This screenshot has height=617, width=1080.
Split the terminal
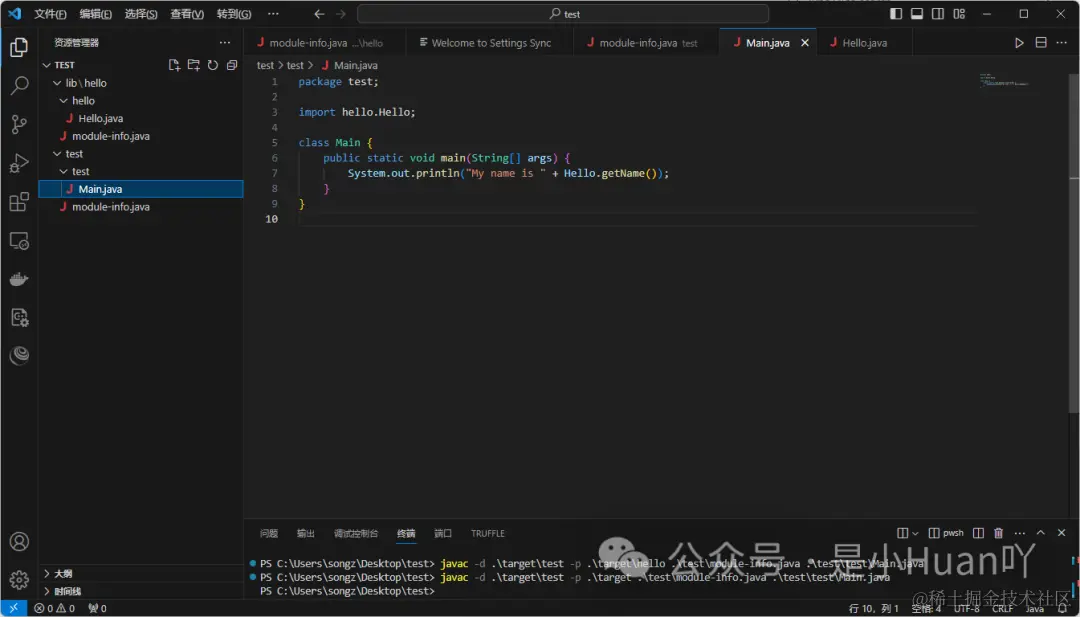click(x=977, y=533)
